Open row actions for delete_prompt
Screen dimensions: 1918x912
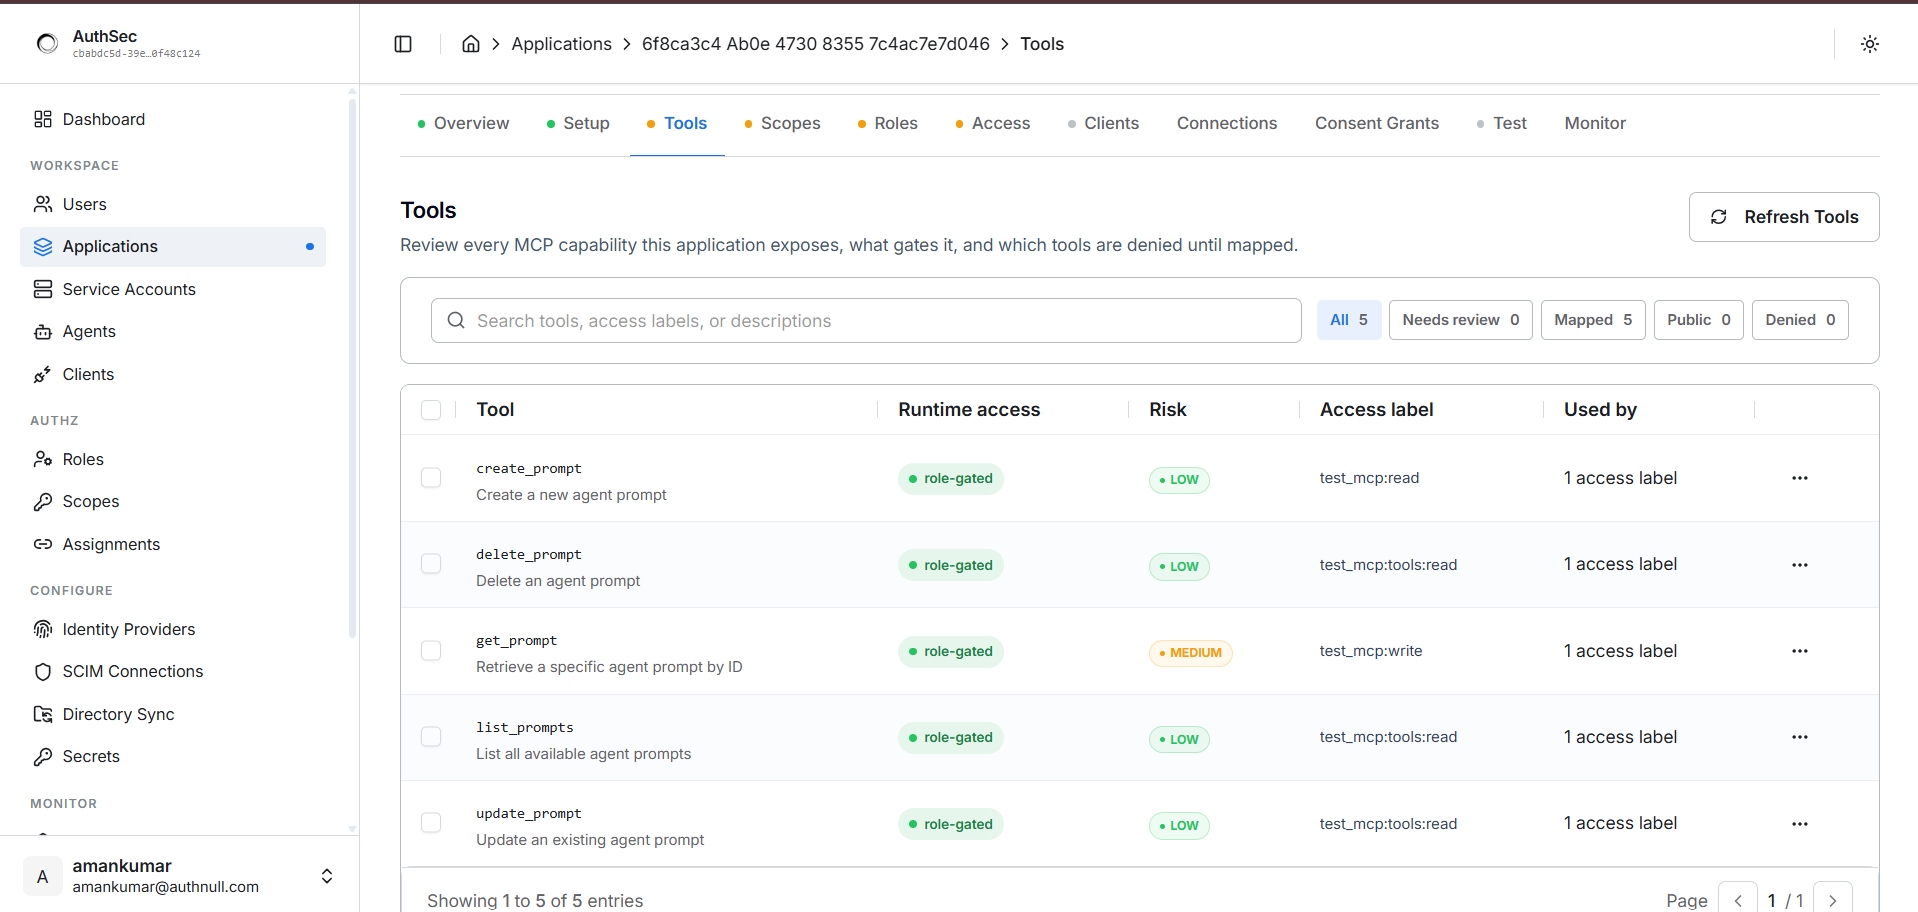pos(1800,565)
